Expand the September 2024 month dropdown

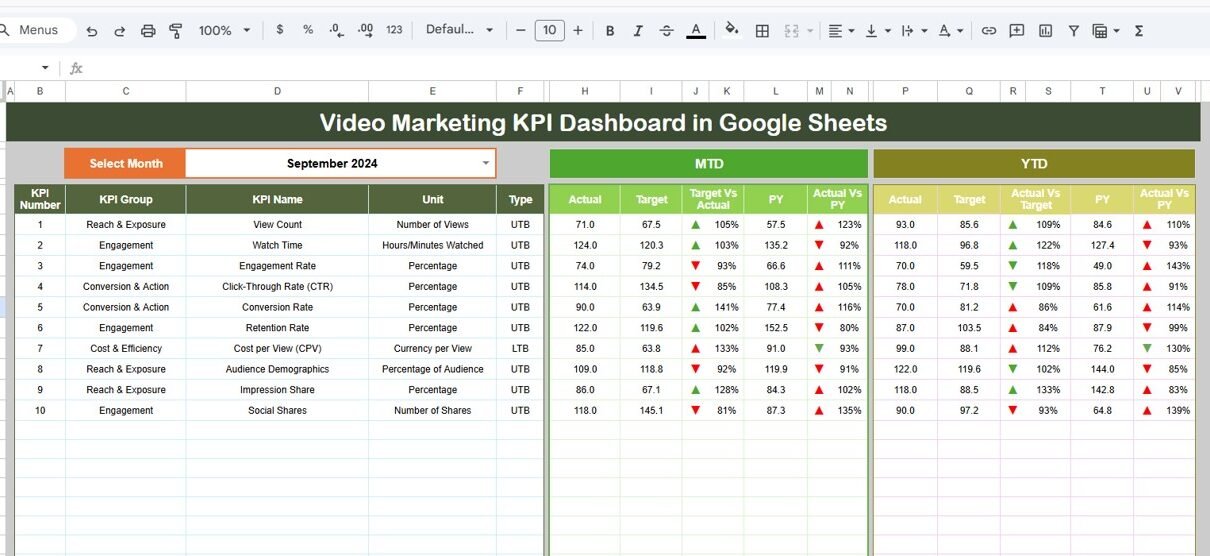point(486,163)
